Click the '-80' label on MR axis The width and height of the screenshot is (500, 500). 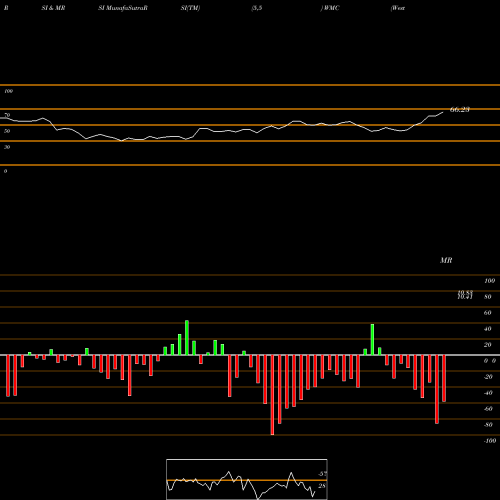pos(488,425)
